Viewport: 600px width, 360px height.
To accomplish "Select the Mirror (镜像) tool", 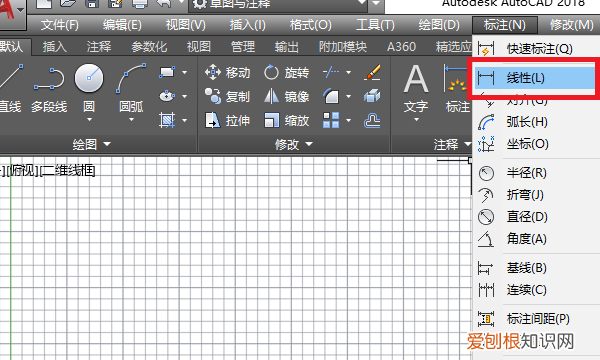I will [x=286, y=96].
